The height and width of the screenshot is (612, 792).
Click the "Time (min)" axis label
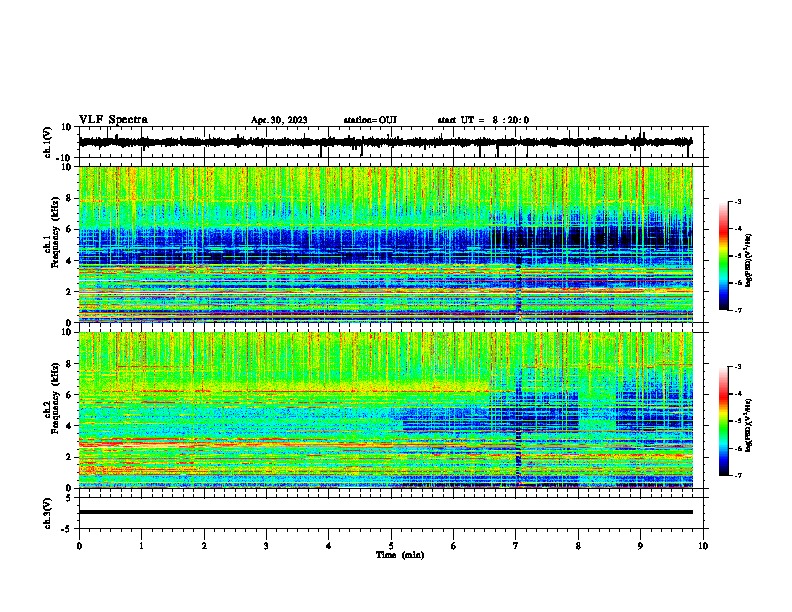pyautogui.click(x=400, y=555)
